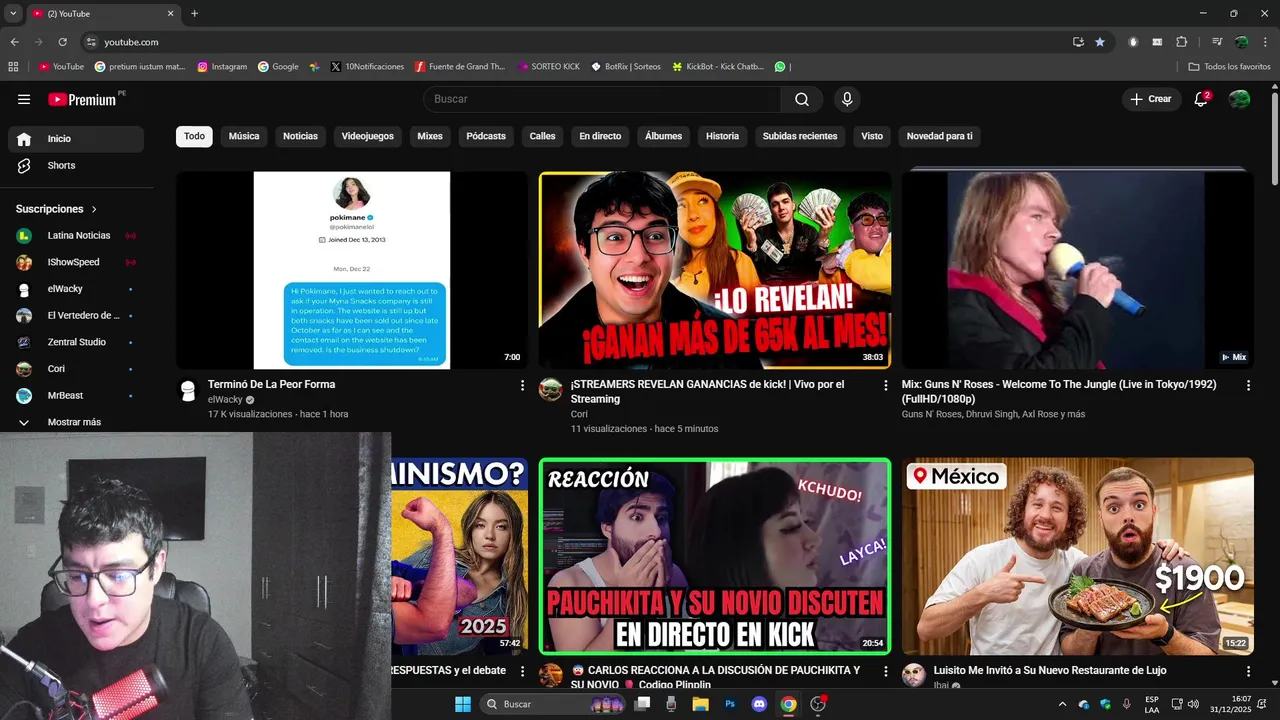Open pokimane thumbnail video
This screenshot has height=720, width=1280.
point(352,270)
